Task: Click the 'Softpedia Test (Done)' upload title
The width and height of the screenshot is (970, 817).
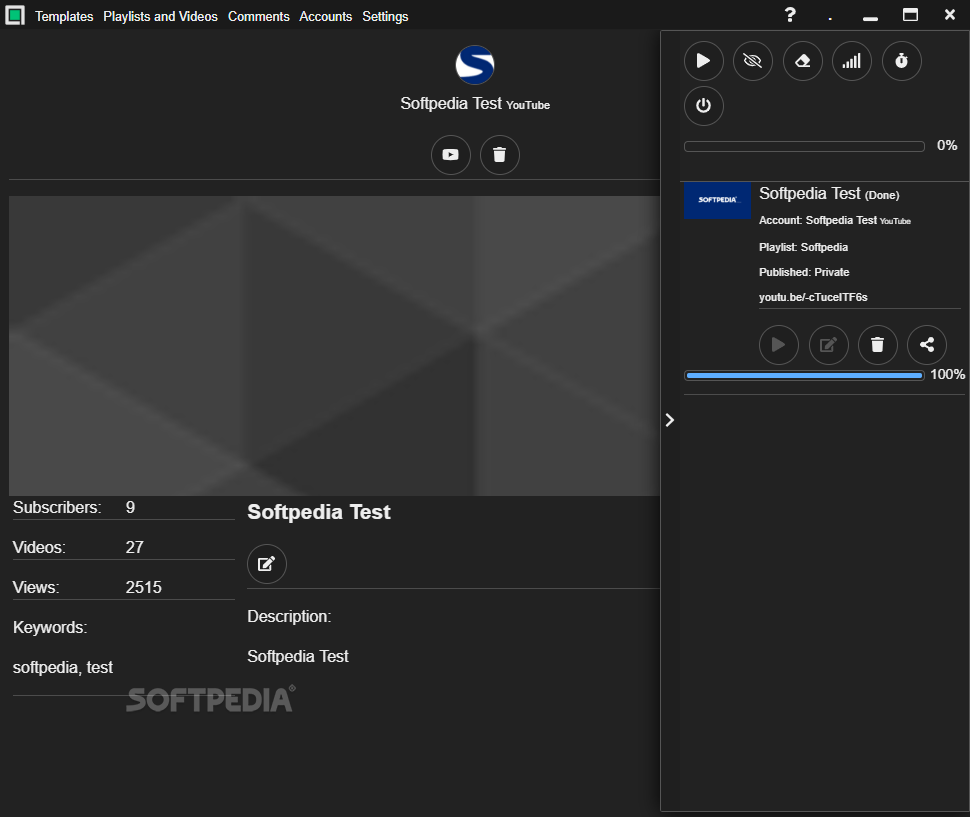Action: click(829, 194)
